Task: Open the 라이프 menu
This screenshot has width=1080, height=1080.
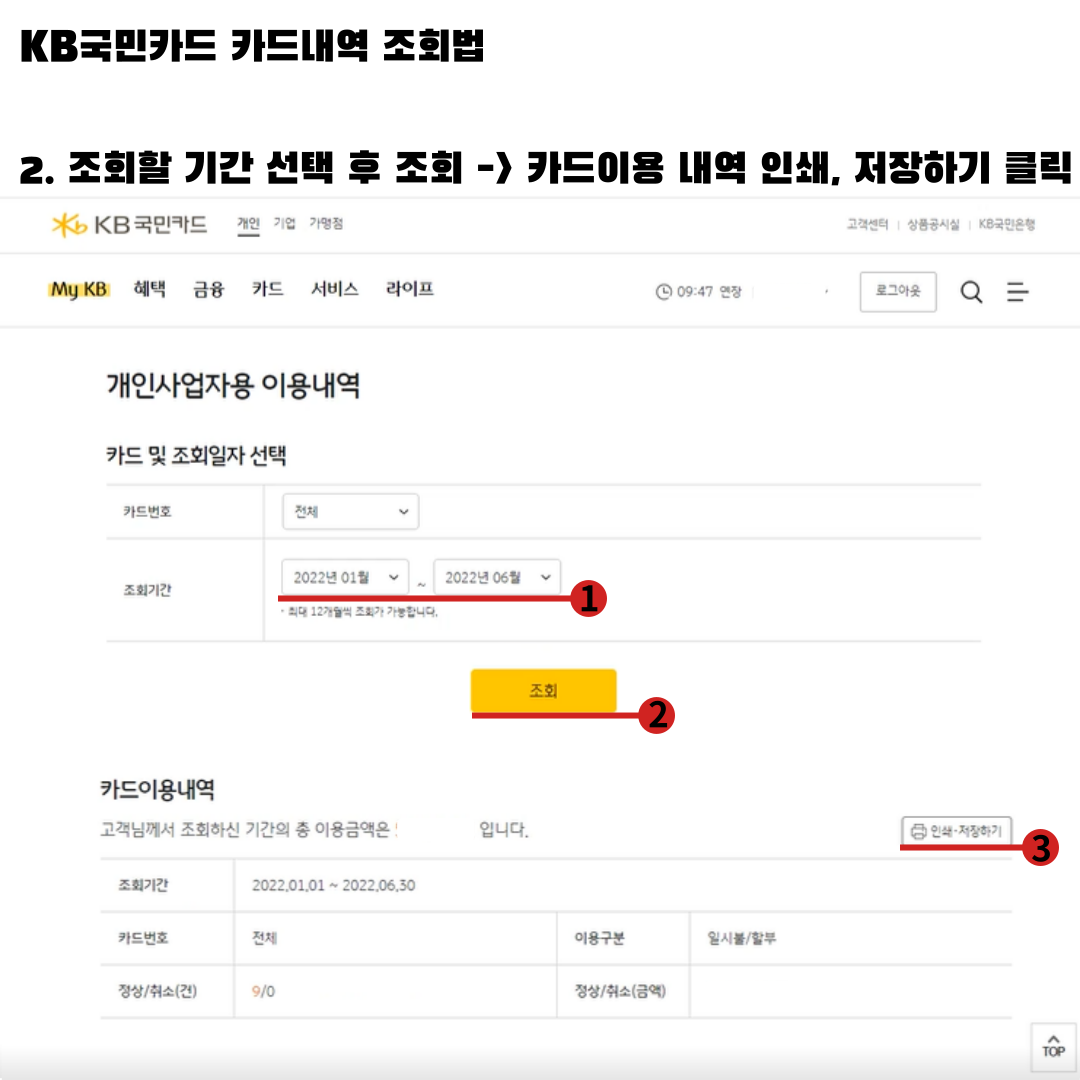Action: coord(410,289)
